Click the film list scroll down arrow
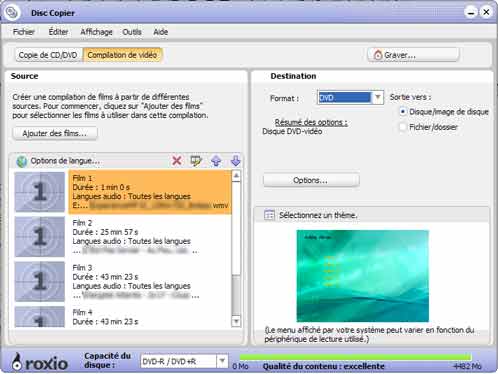 236,321
